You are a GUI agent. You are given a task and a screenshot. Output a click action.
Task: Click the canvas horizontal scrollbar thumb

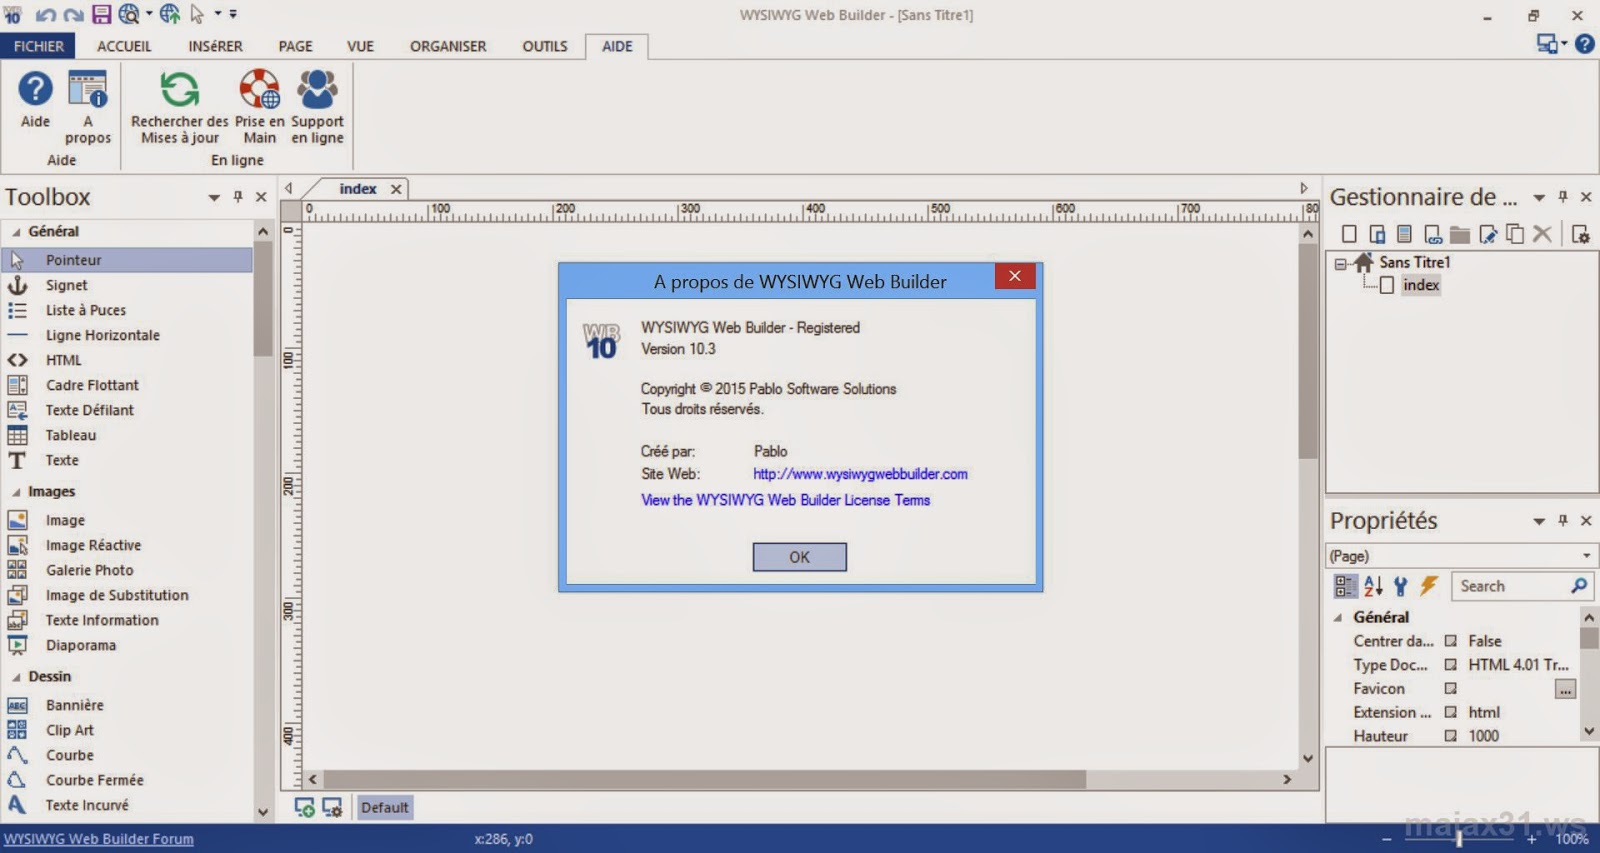coord(705,779)
